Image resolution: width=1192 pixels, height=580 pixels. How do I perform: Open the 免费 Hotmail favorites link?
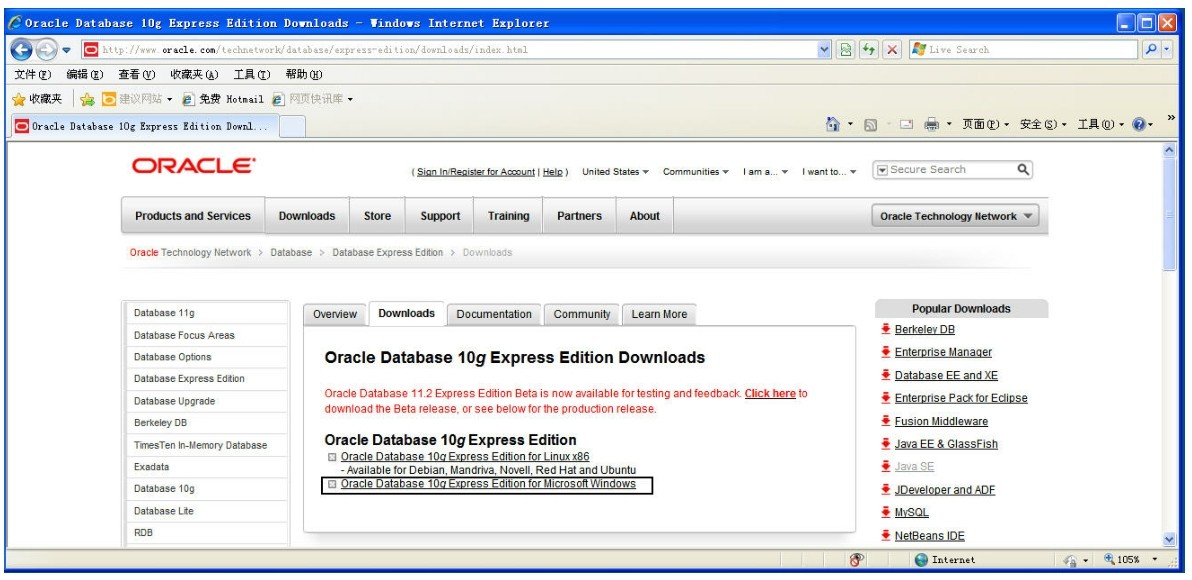(223, 99)
